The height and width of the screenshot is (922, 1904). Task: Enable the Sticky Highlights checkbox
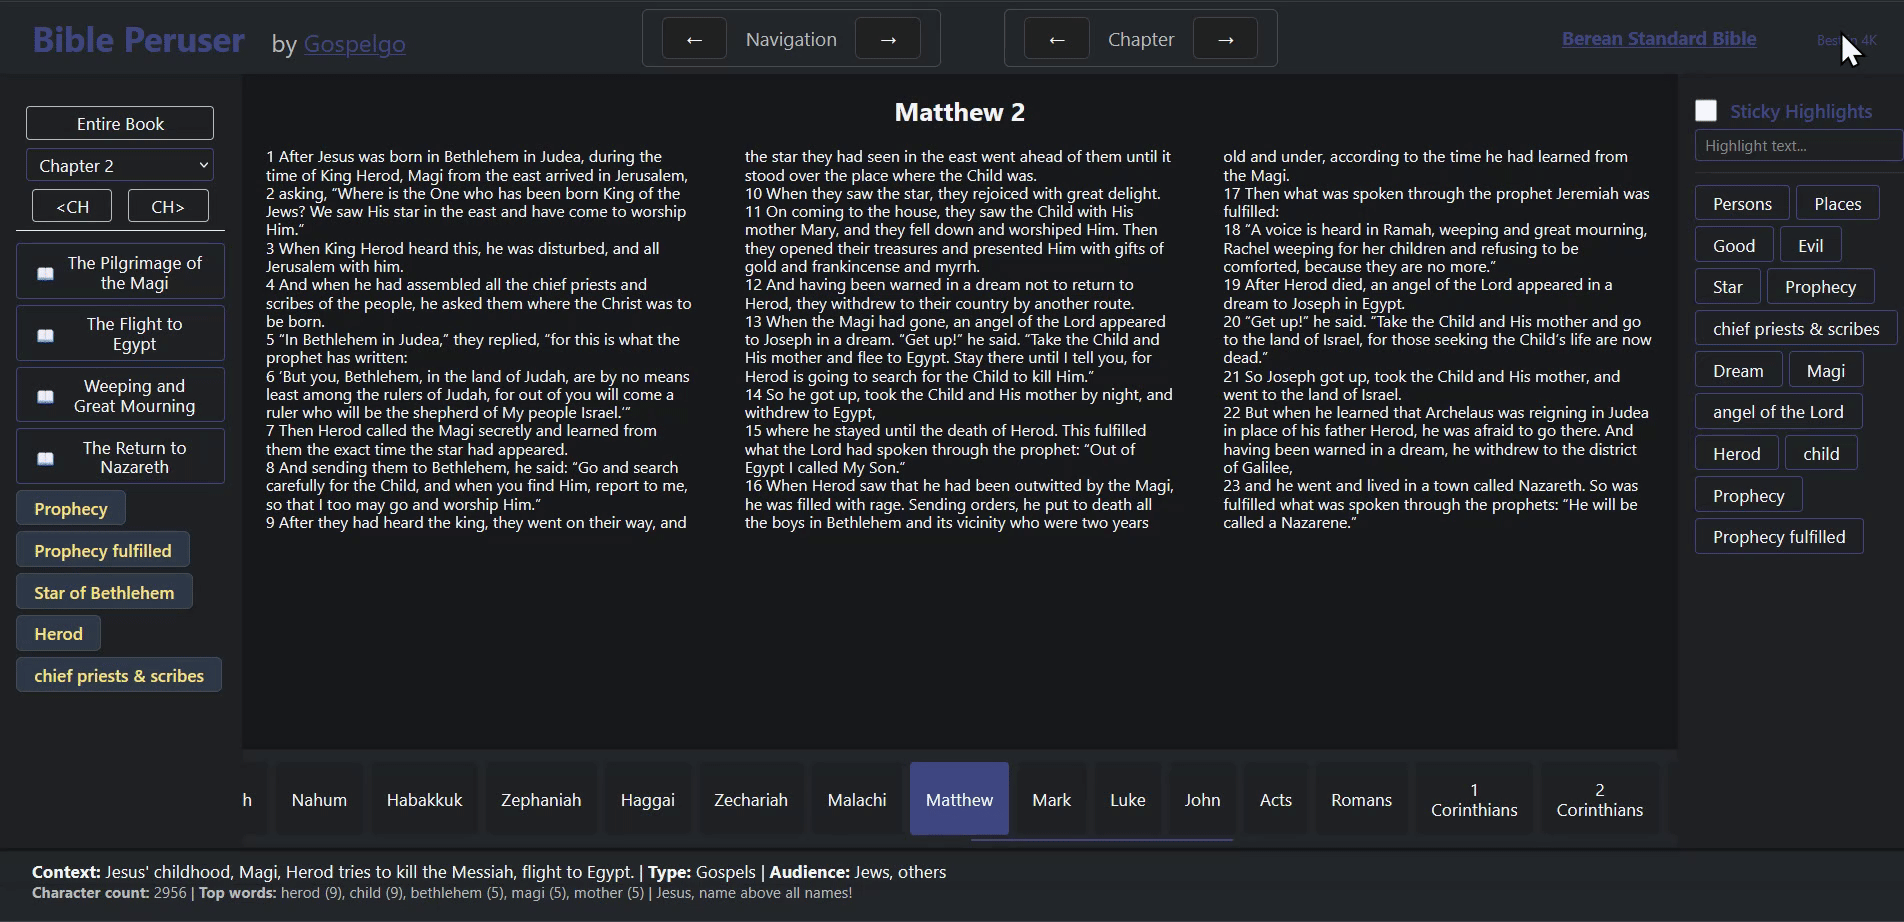coord(1705,110)
